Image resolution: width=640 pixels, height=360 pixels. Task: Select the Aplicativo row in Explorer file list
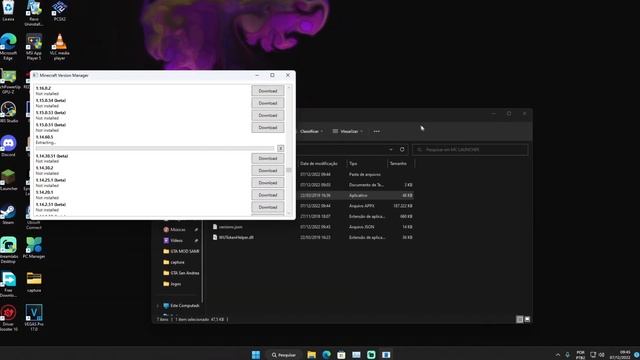312,196
